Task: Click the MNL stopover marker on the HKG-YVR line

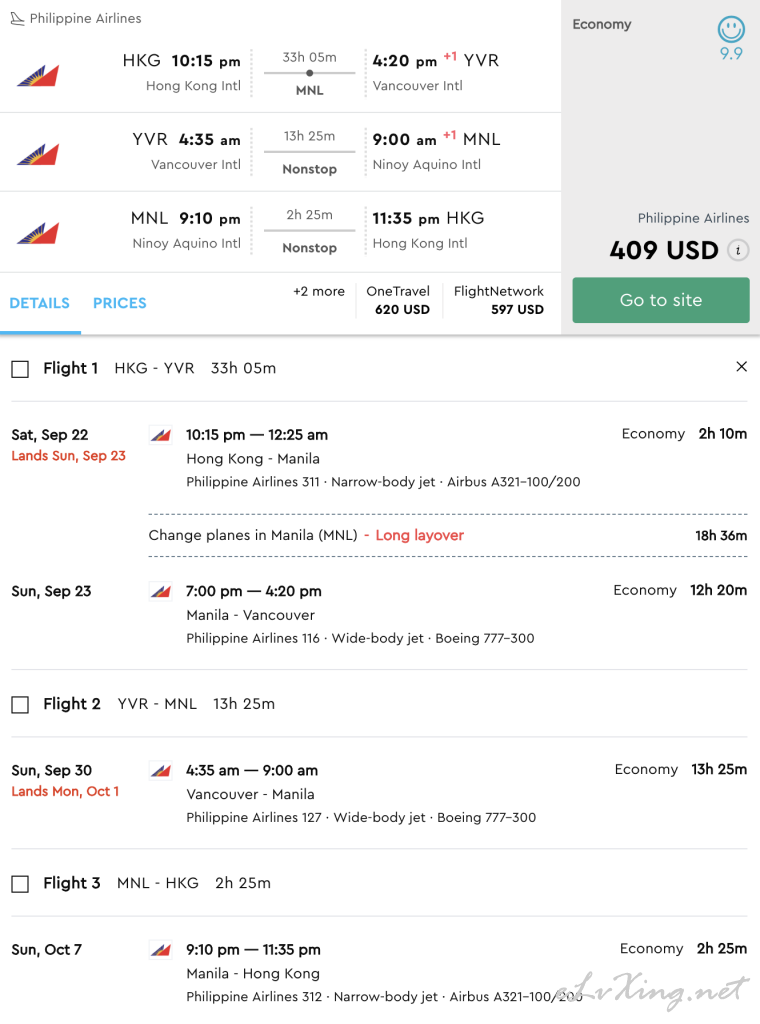Action: pyautogui.click(x=309, y=73)
